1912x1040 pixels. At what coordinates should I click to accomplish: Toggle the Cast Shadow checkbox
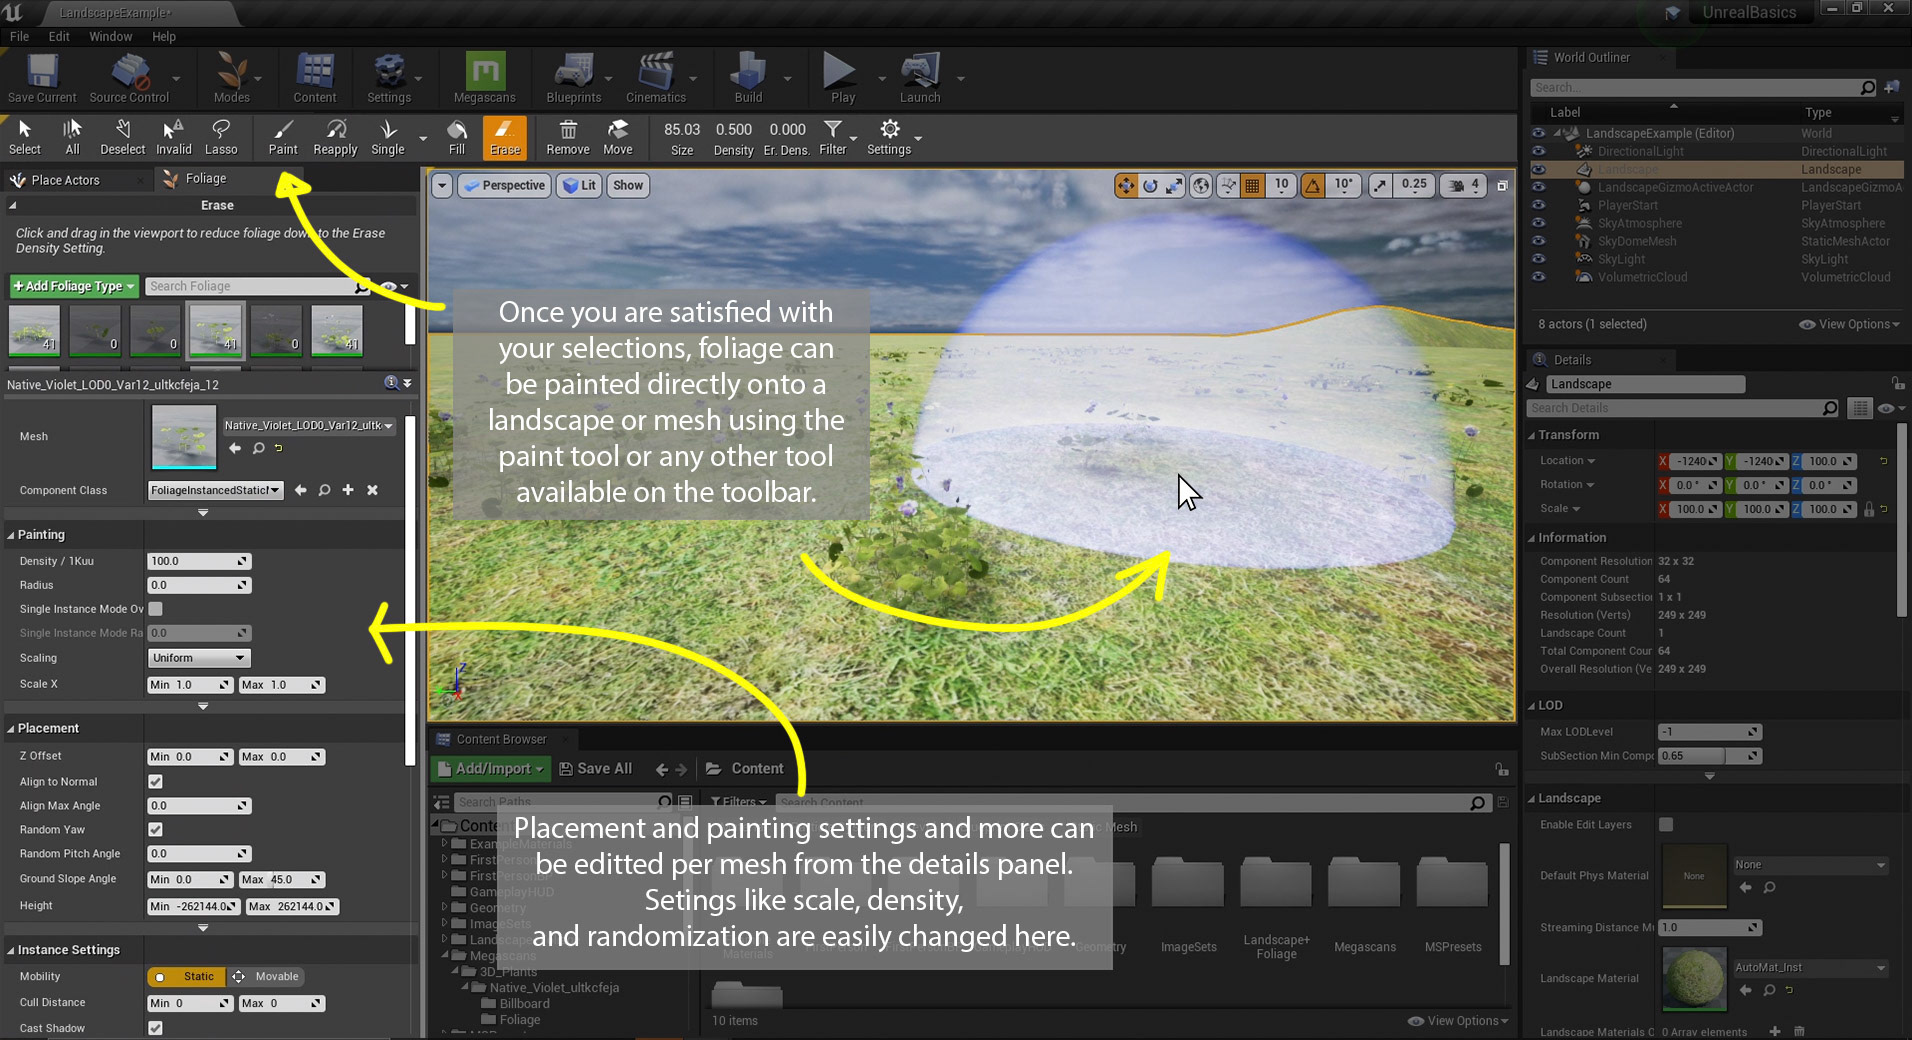155,1028
